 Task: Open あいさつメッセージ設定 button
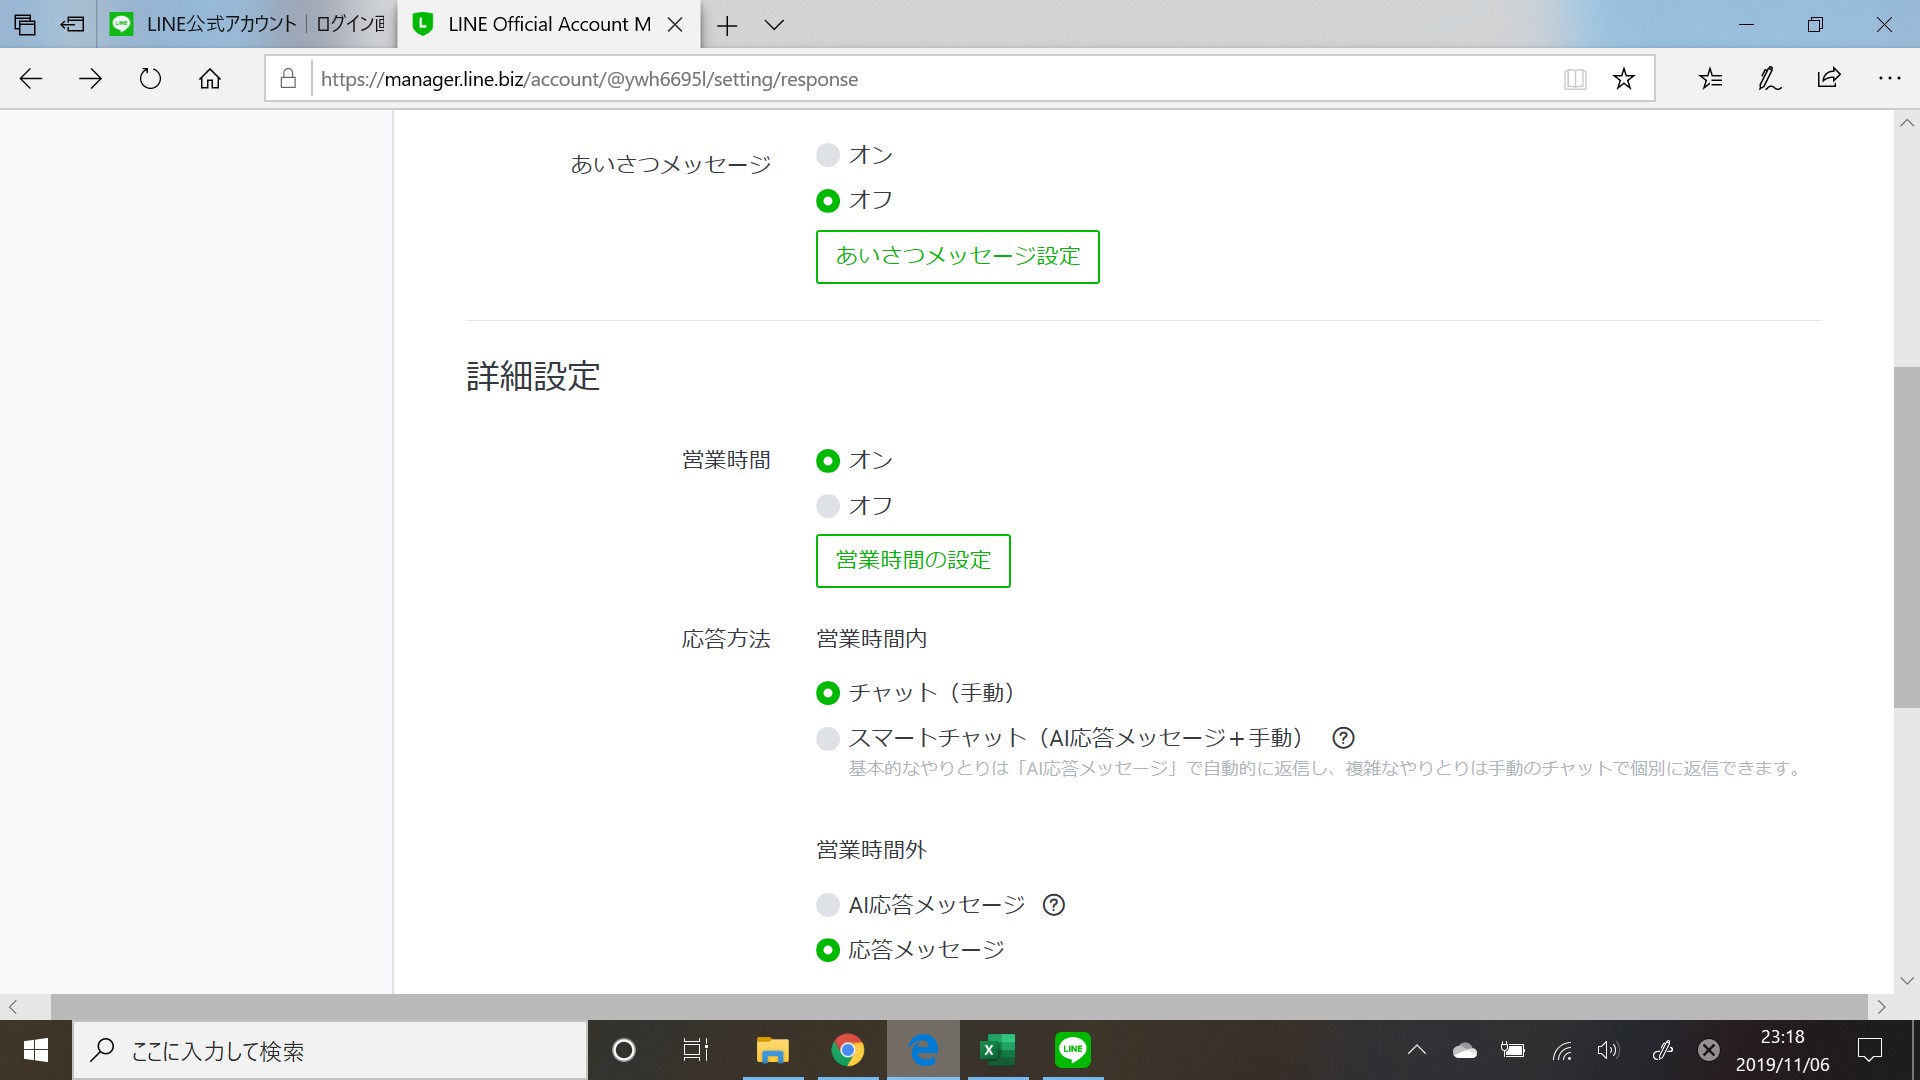(958, 257)
